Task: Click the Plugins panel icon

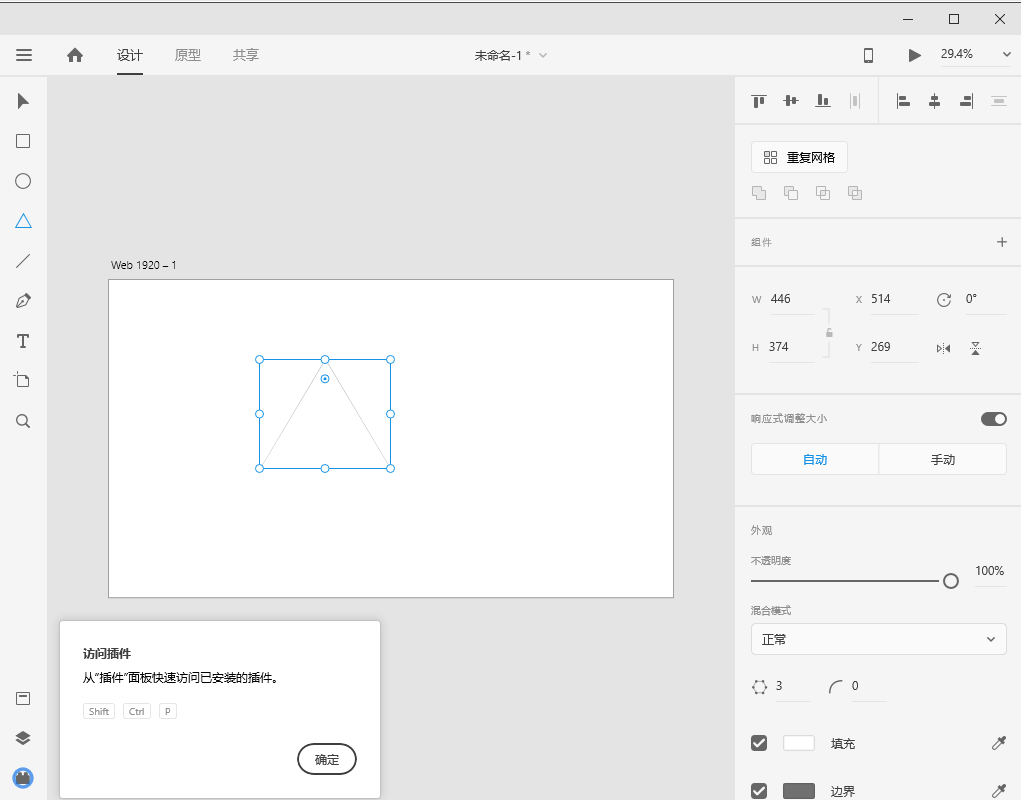Action: [23, 777]
